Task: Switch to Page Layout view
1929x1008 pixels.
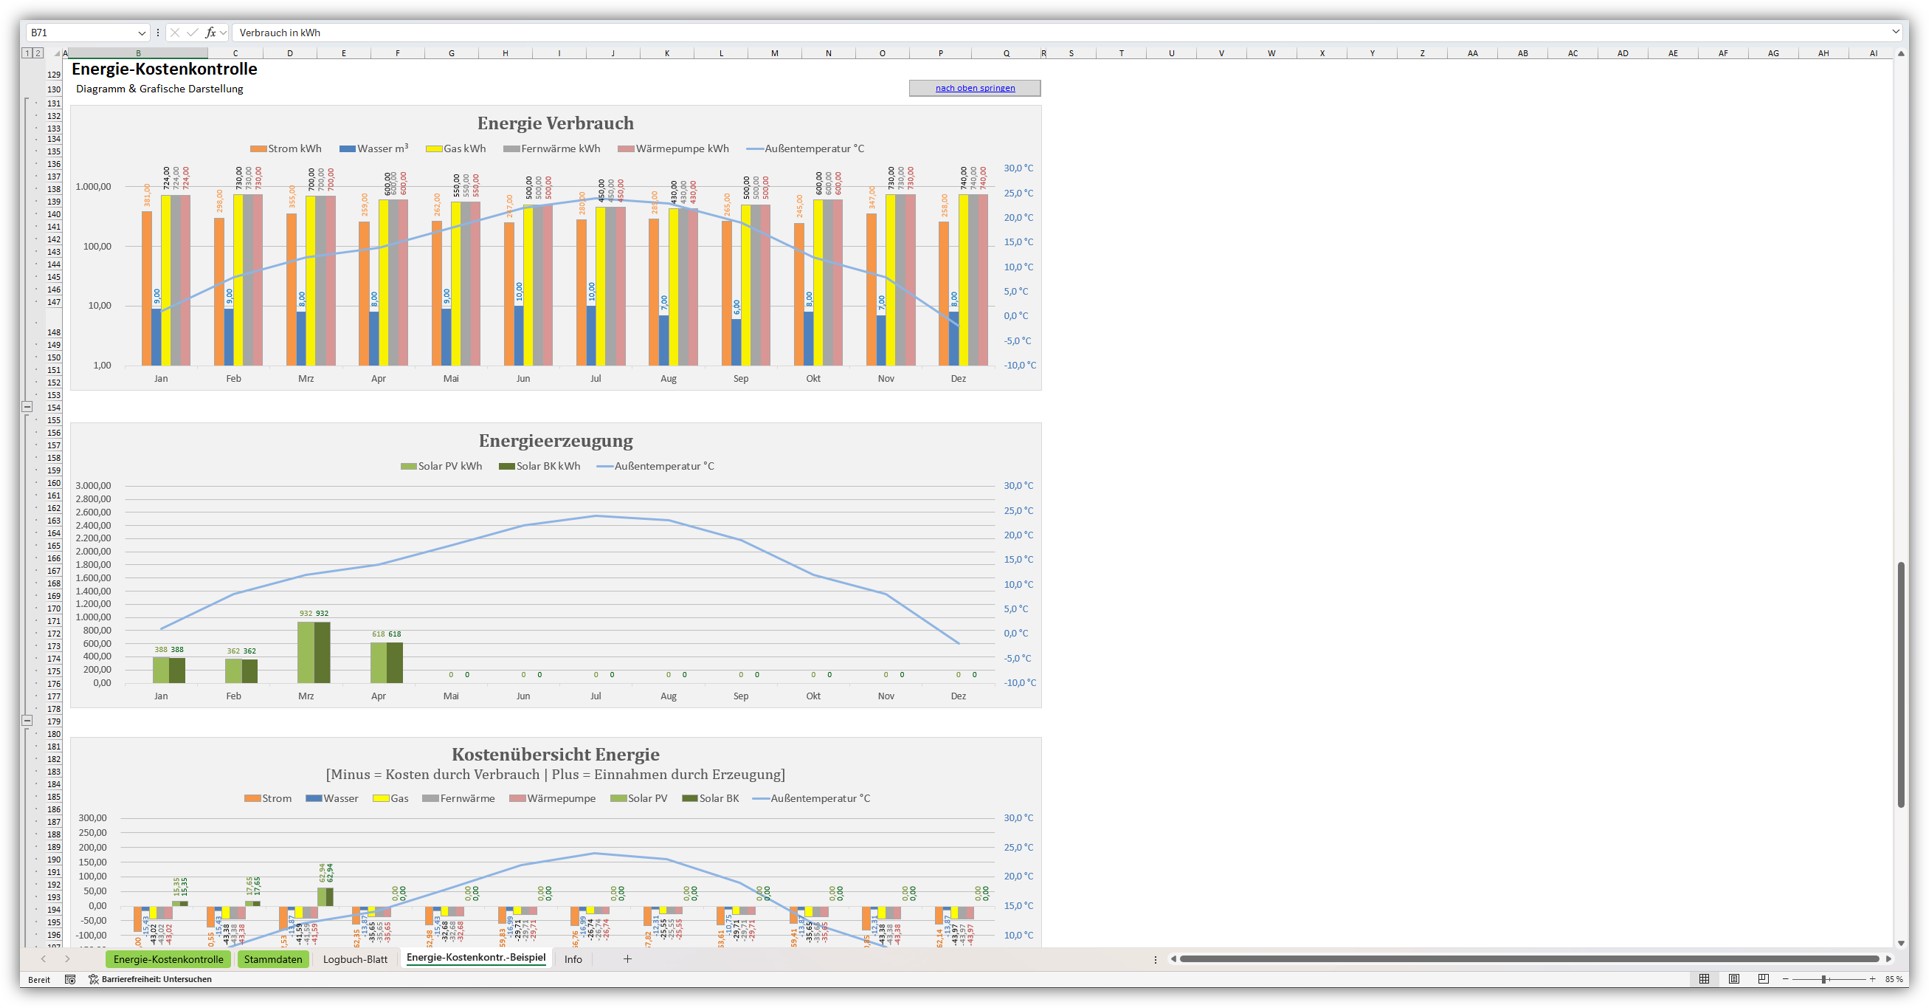Action: coord(1734,980)
